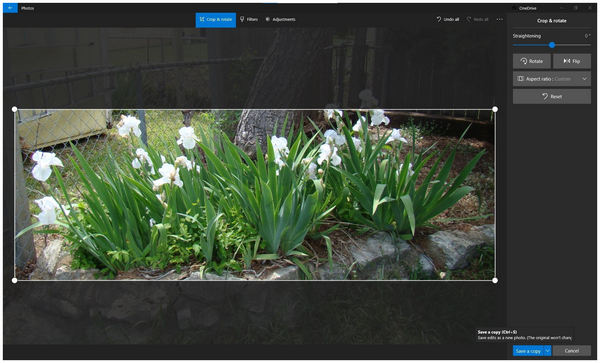Switch to the Adjustments tab
Screen dimensions: 600x363
(280, 20)
